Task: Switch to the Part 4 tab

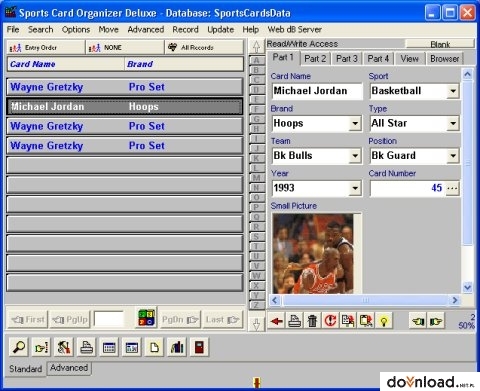Action: 378,59
